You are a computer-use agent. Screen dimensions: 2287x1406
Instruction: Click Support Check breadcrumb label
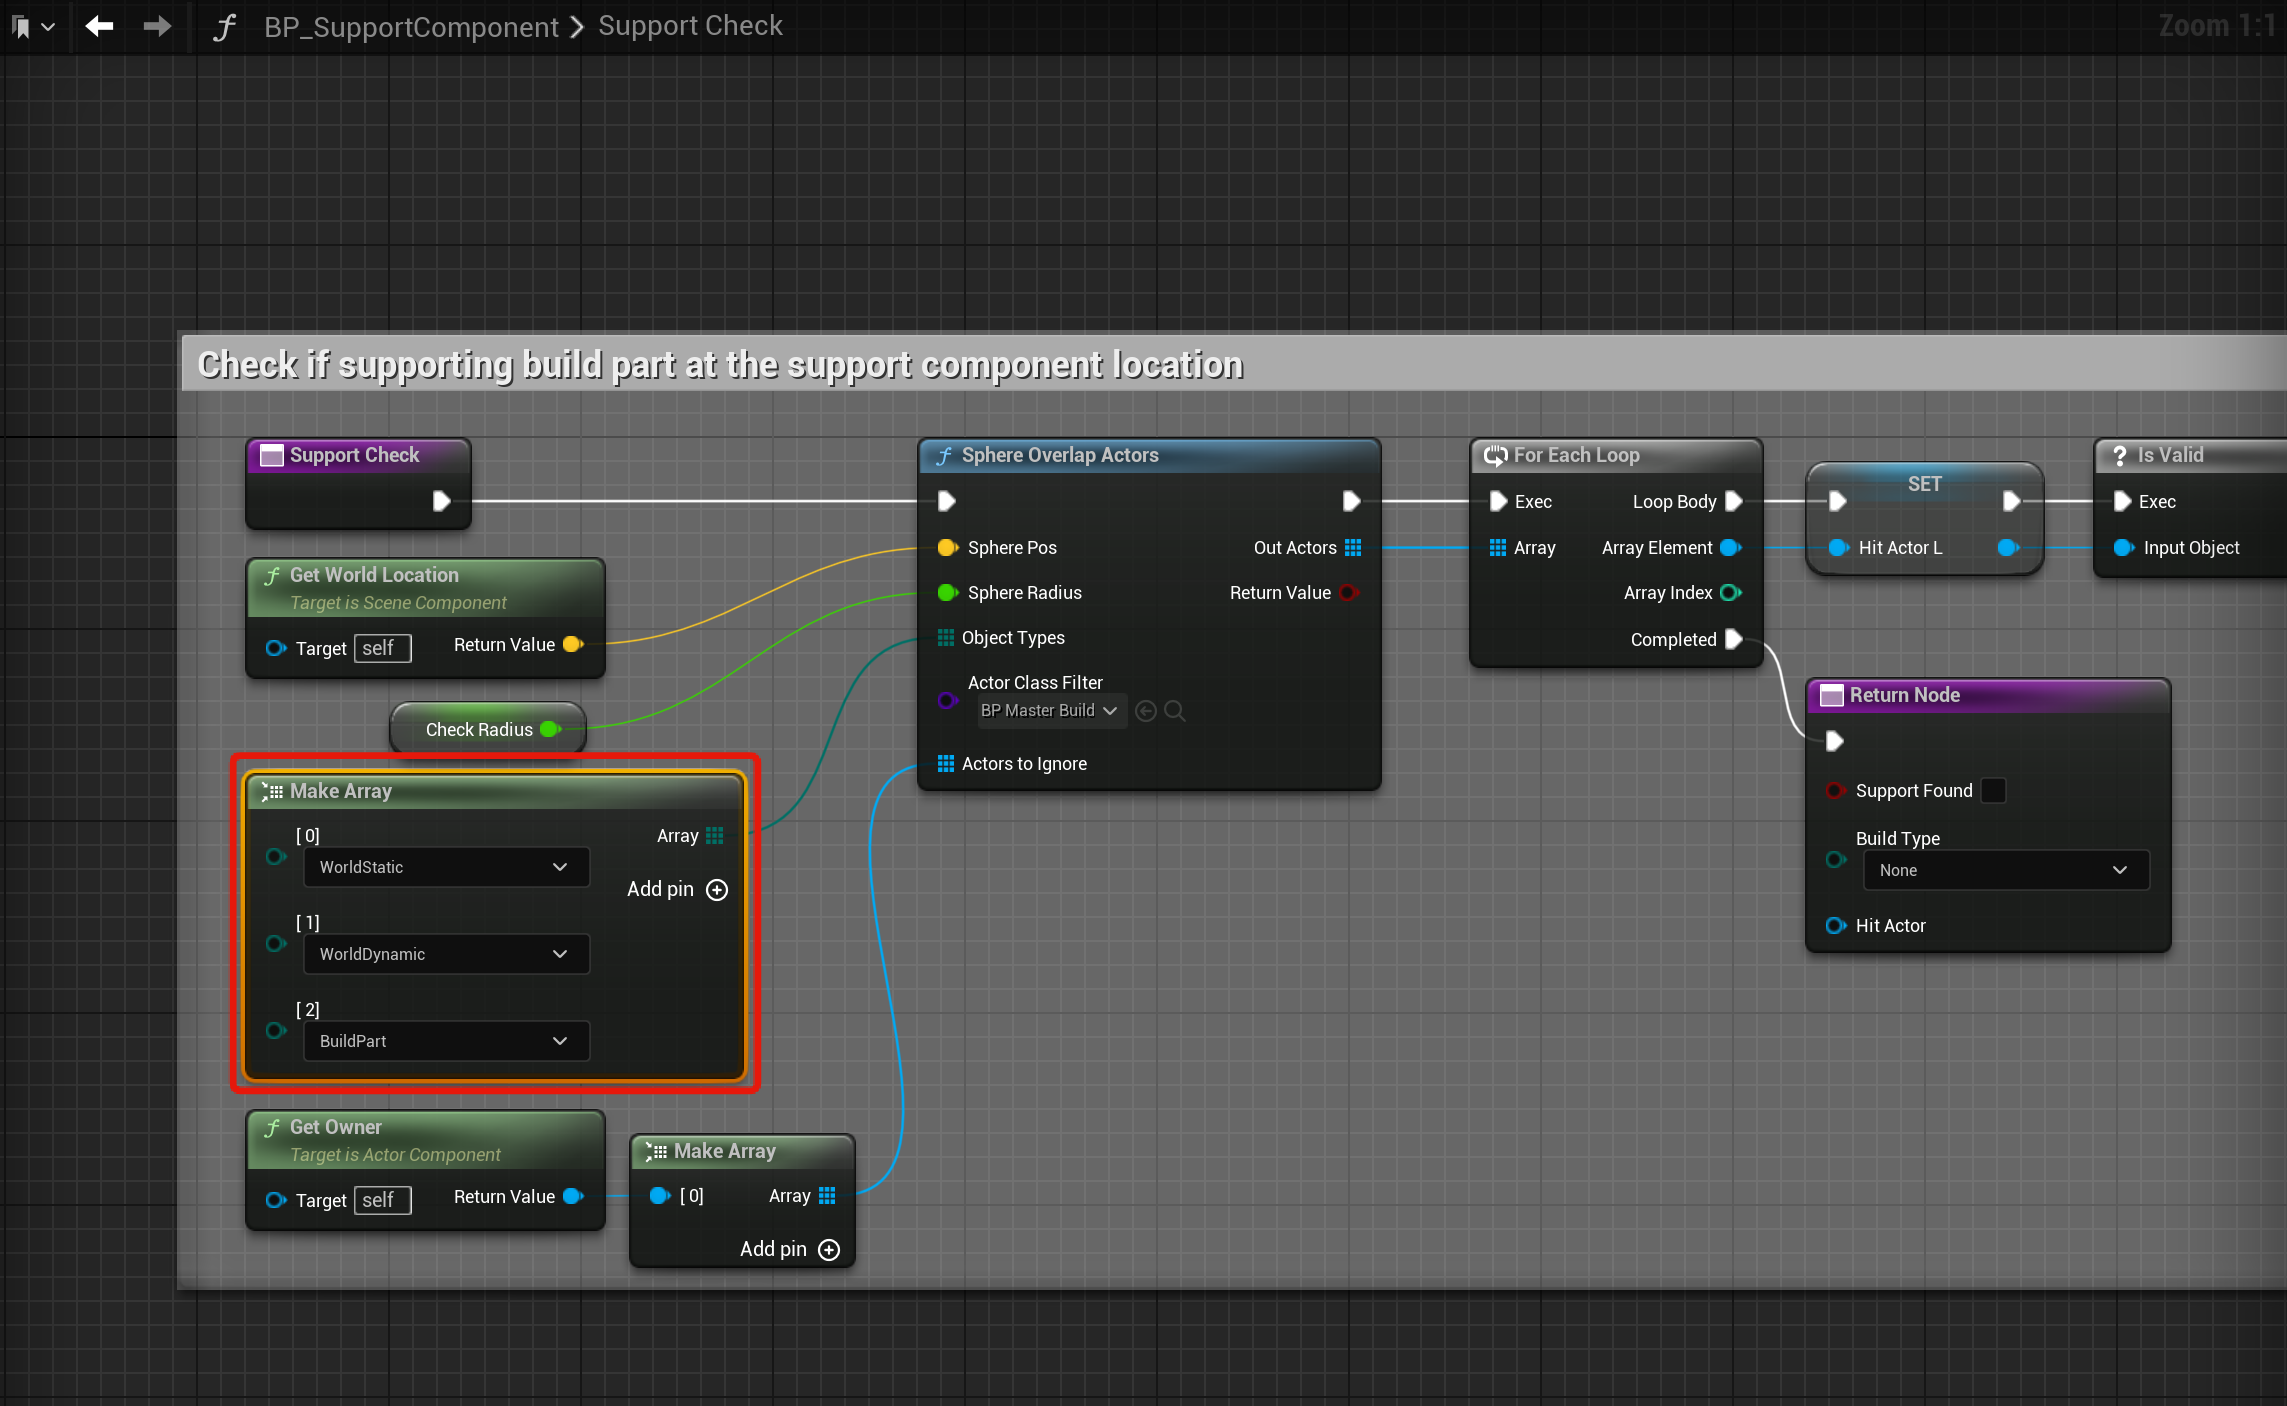click(690, 26)
